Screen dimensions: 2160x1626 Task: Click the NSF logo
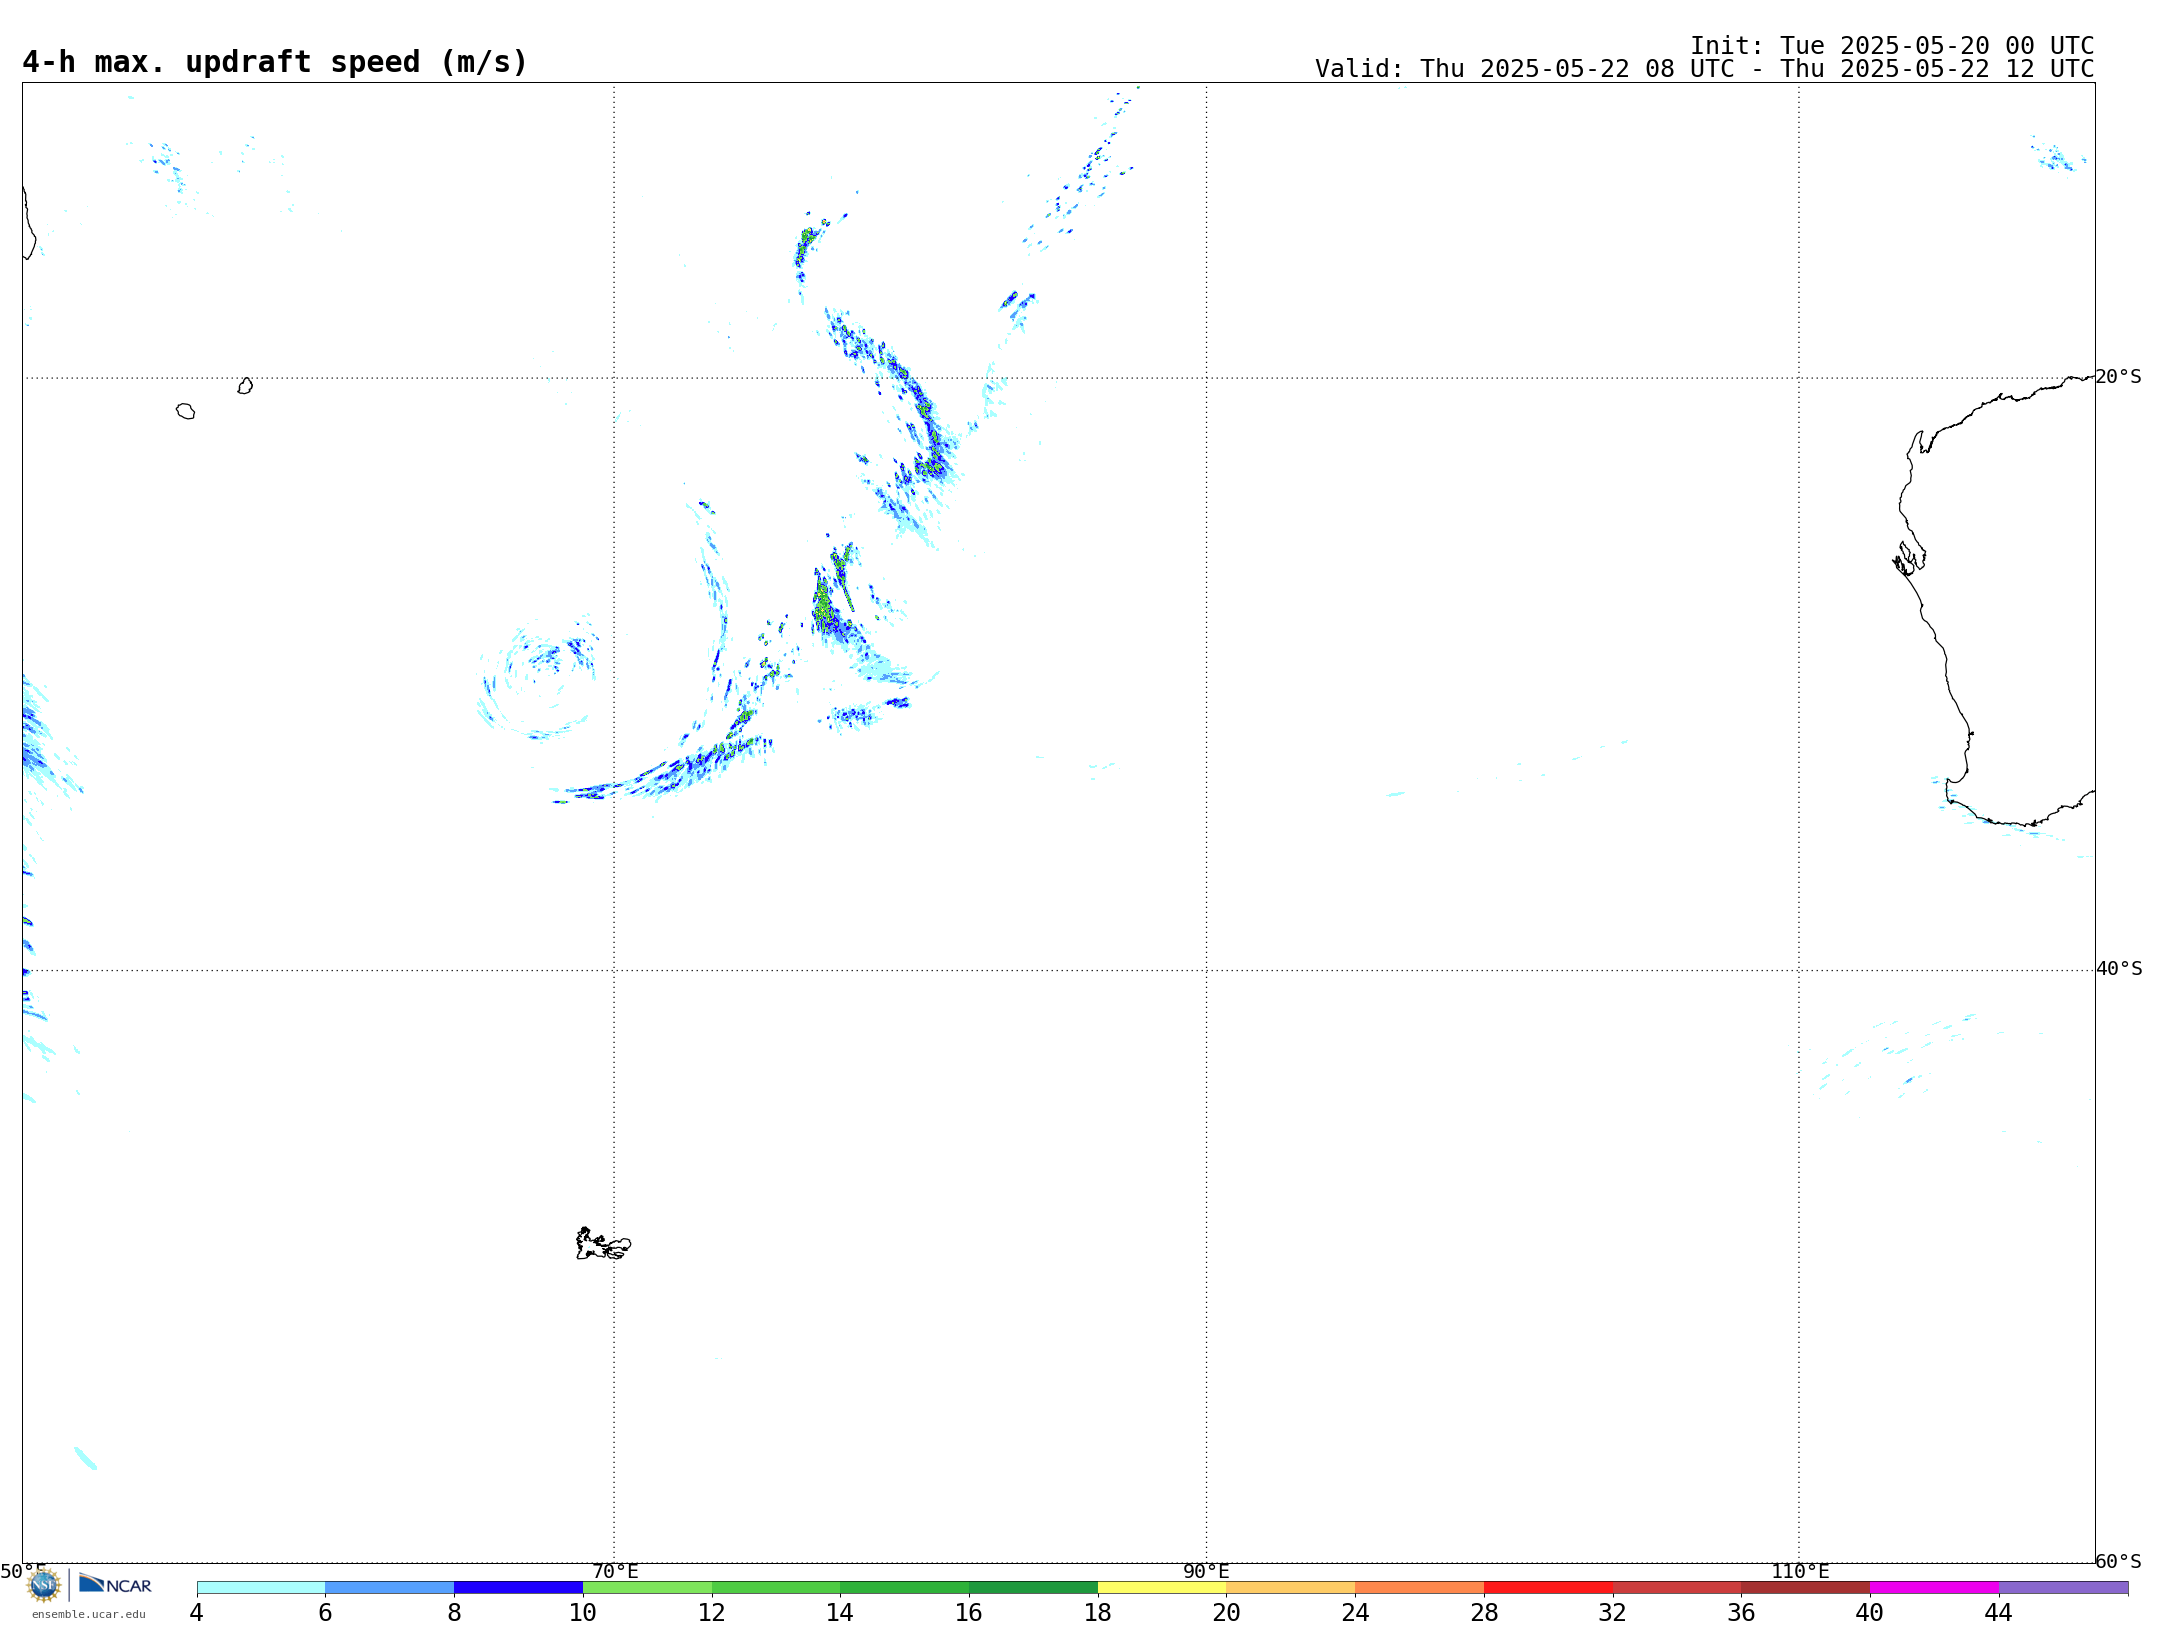click(44, 1585)
